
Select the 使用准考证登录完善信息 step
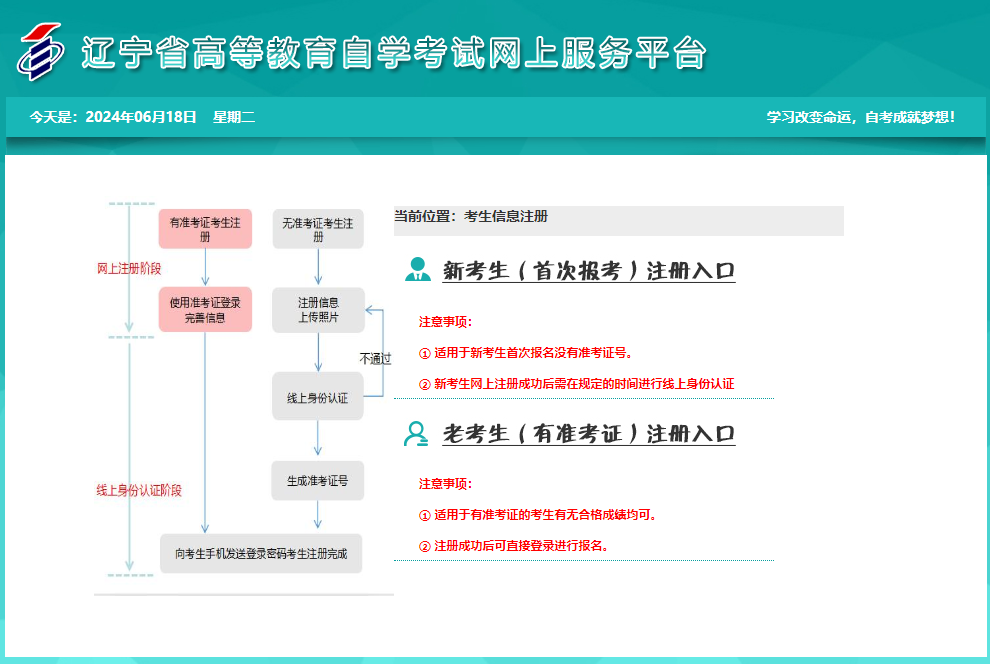pos(205,309)
